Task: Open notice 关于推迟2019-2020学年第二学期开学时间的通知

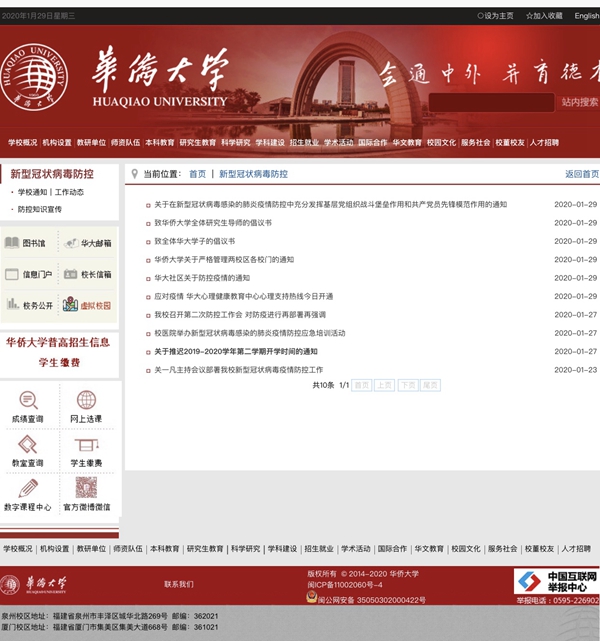Action: click(x=235, y=351)
